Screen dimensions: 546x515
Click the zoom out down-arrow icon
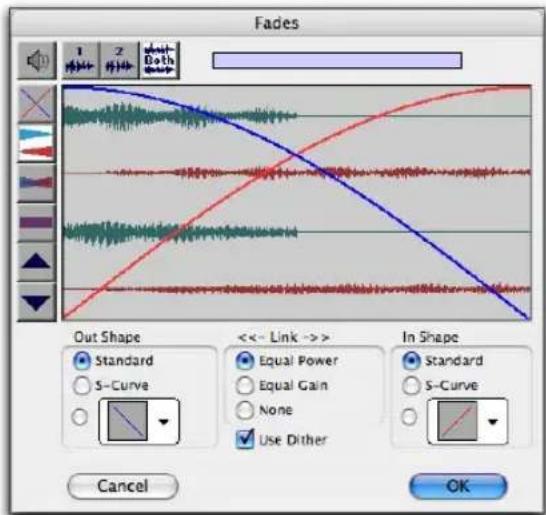pyautogui.click(x=37, y=302)
